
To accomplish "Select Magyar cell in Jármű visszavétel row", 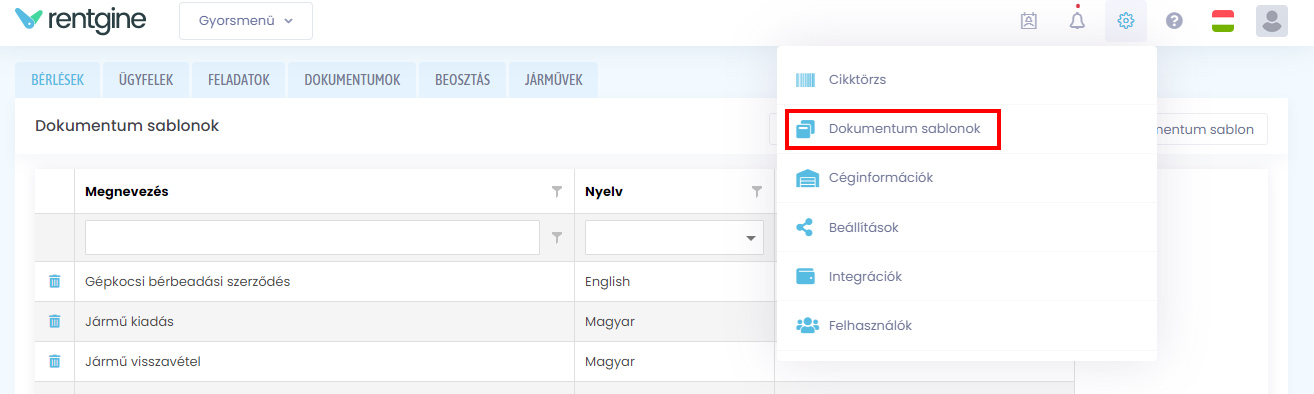I will (674, 361).
